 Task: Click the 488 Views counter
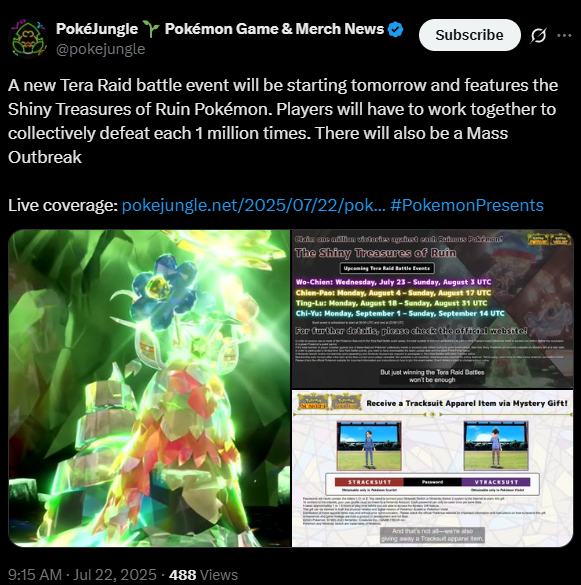click(203, 575)
